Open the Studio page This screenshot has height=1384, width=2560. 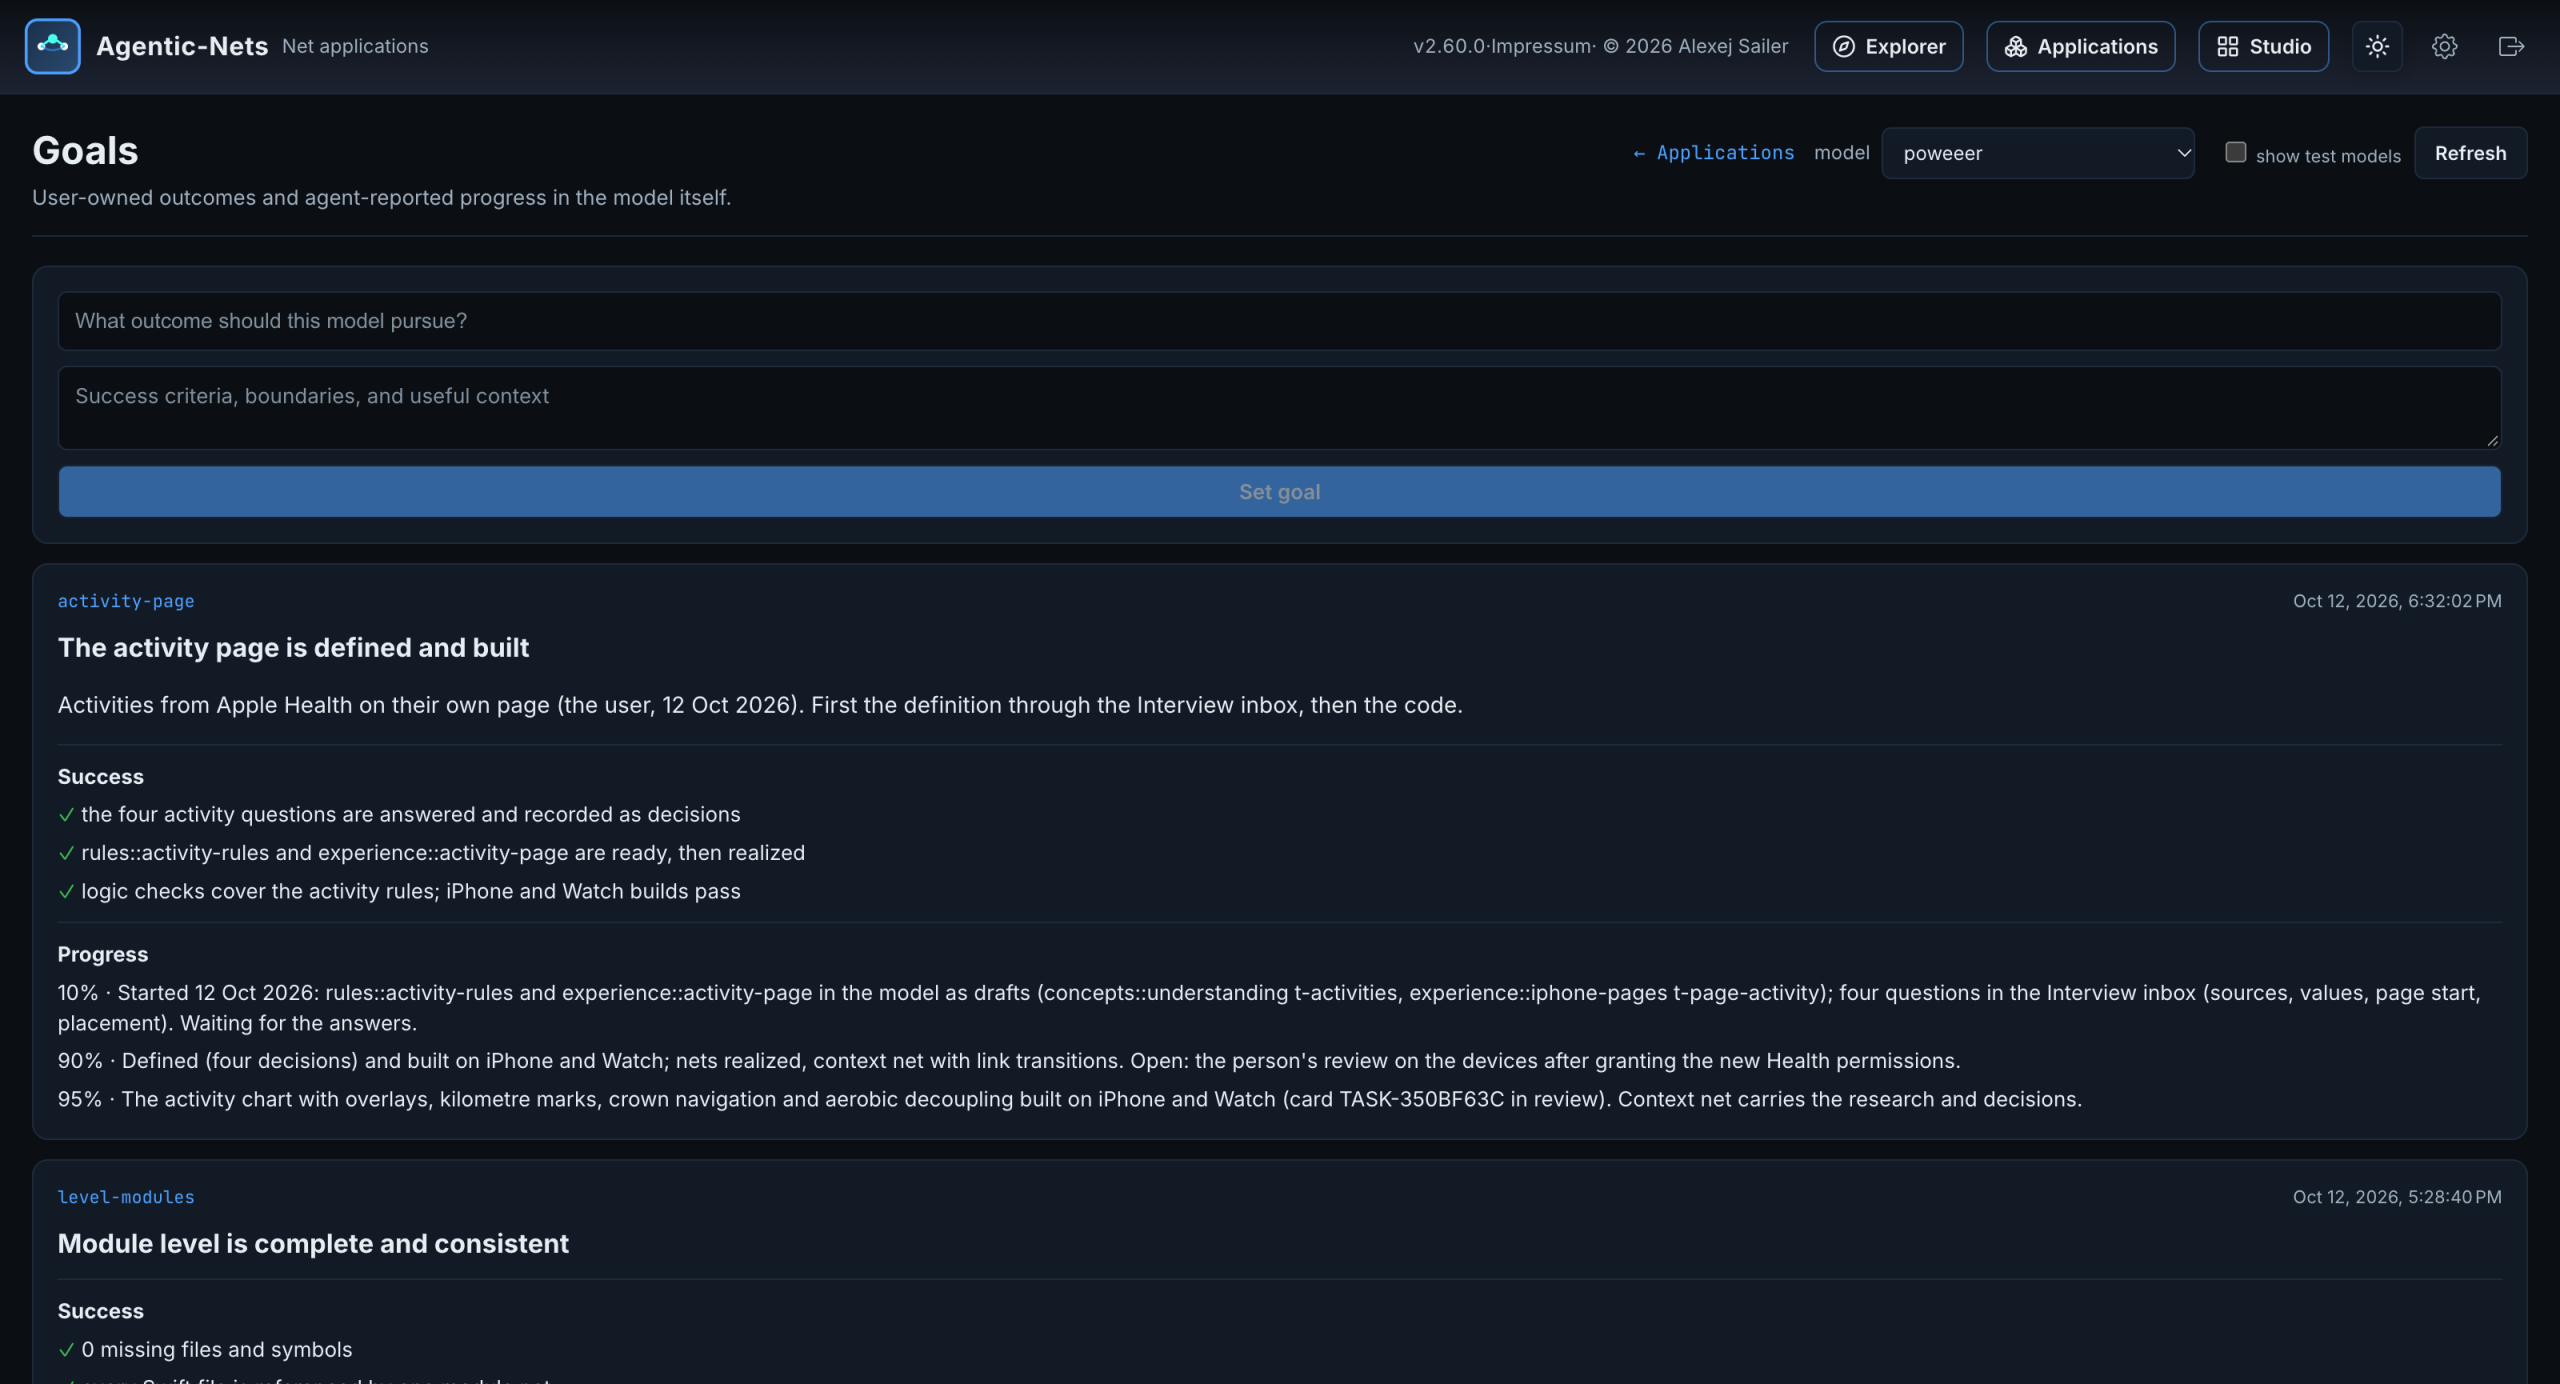click(2263, 46)
